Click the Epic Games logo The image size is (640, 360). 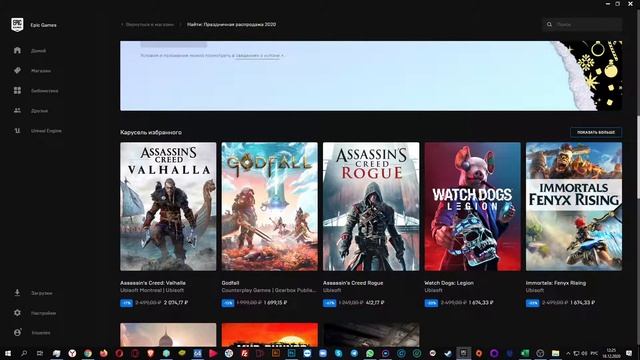[17, 25]
